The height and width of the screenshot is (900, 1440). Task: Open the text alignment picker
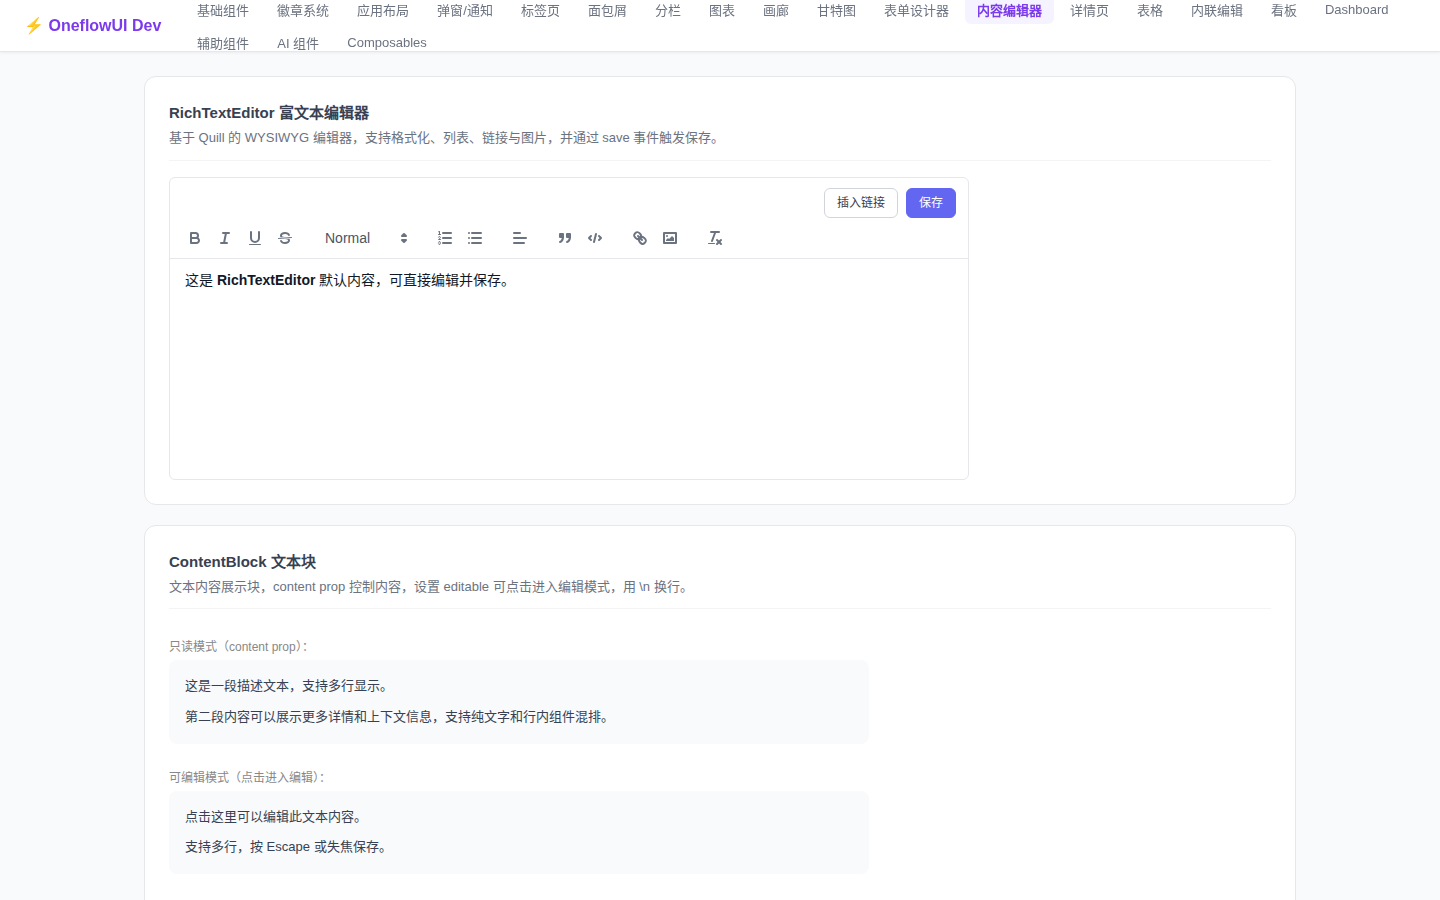(520, 238)
